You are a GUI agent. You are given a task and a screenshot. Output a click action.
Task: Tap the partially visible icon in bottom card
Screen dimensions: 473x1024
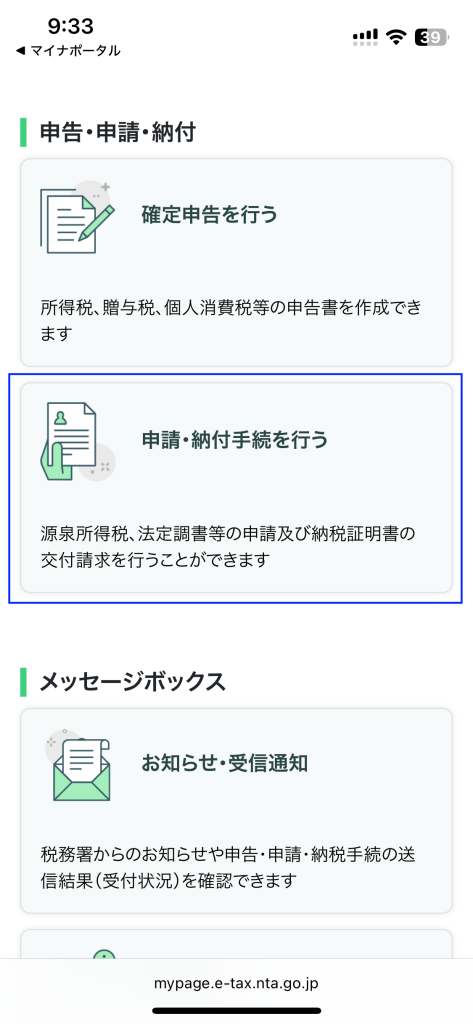coord(103,953)
